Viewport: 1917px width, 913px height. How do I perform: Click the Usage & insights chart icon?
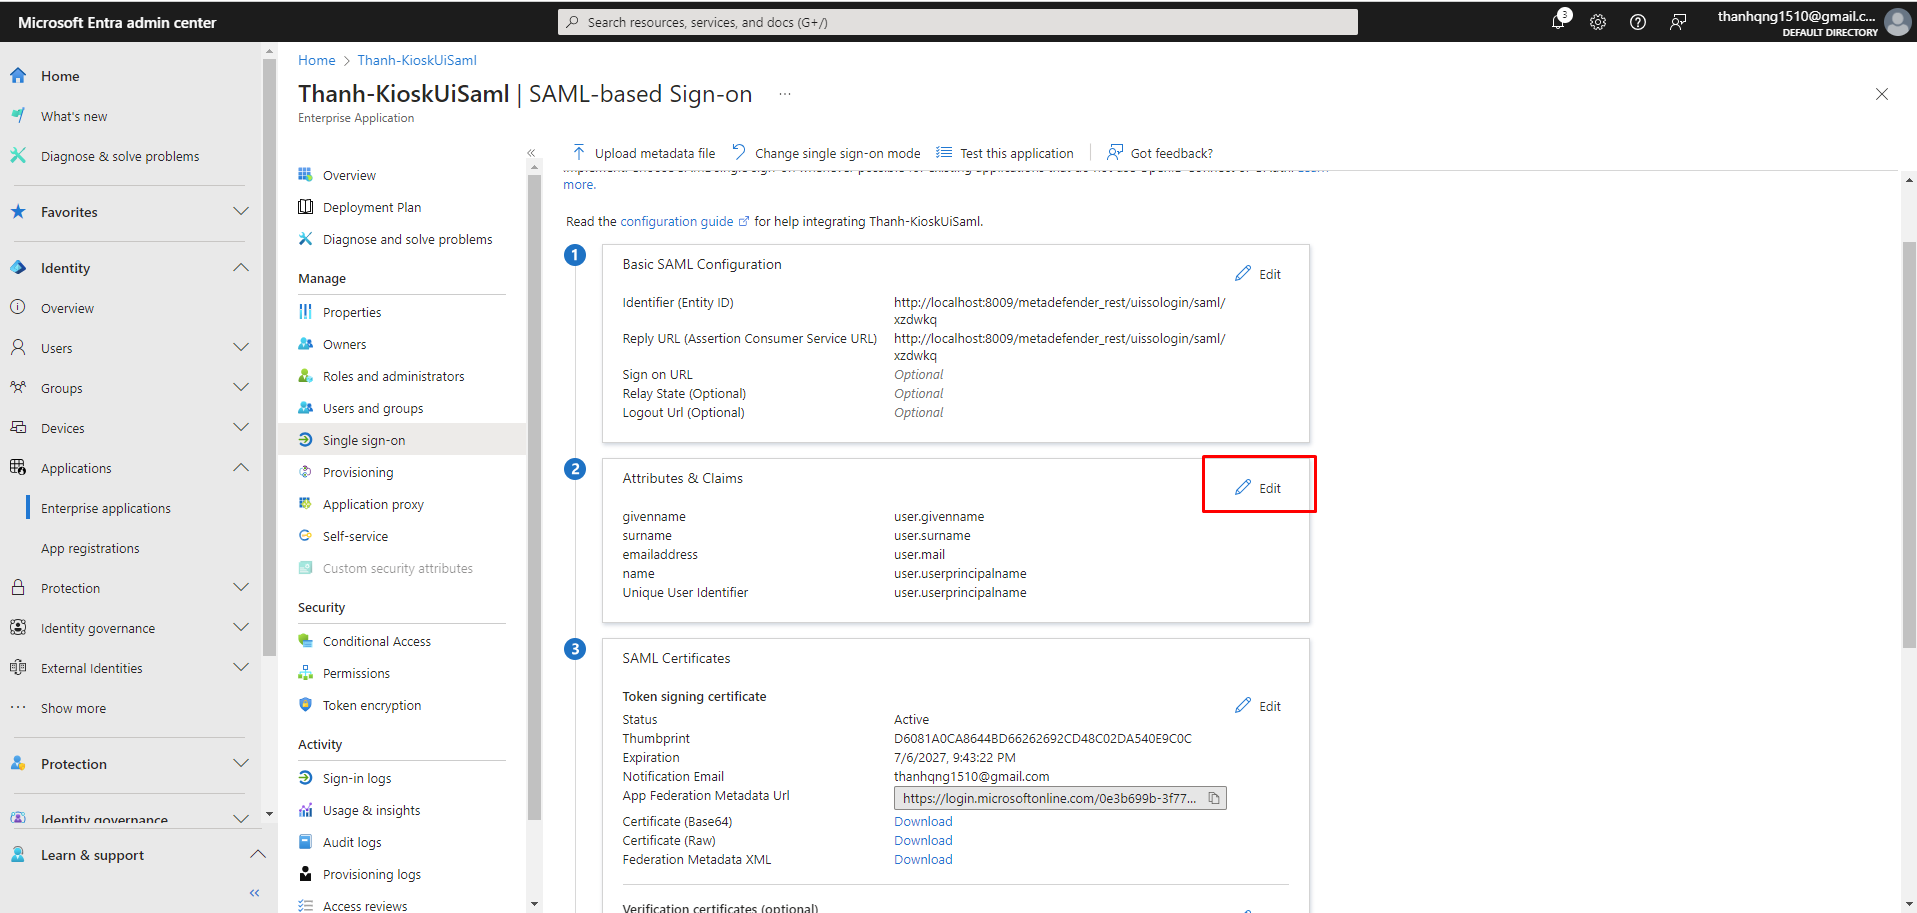[305, 810]
